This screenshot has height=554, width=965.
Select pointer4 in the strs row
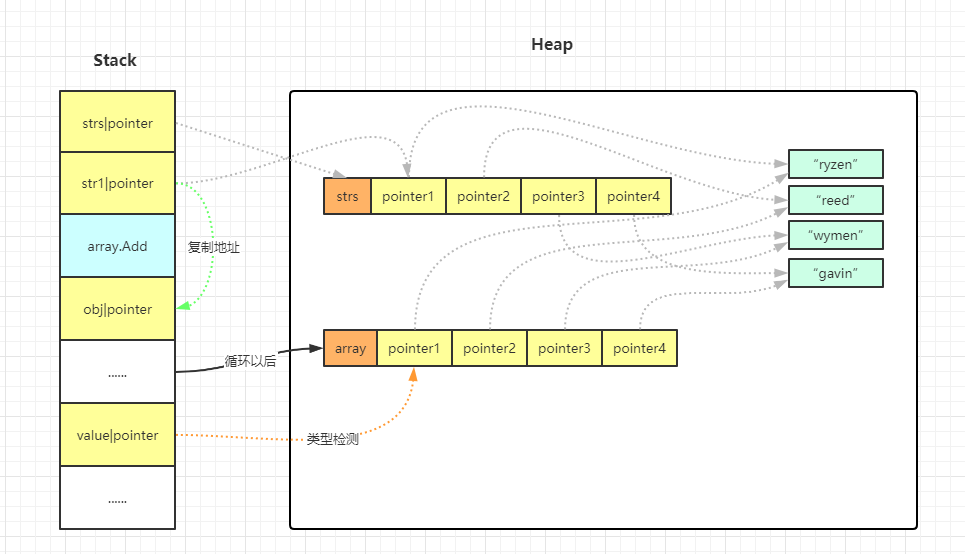tap(633, 196)
